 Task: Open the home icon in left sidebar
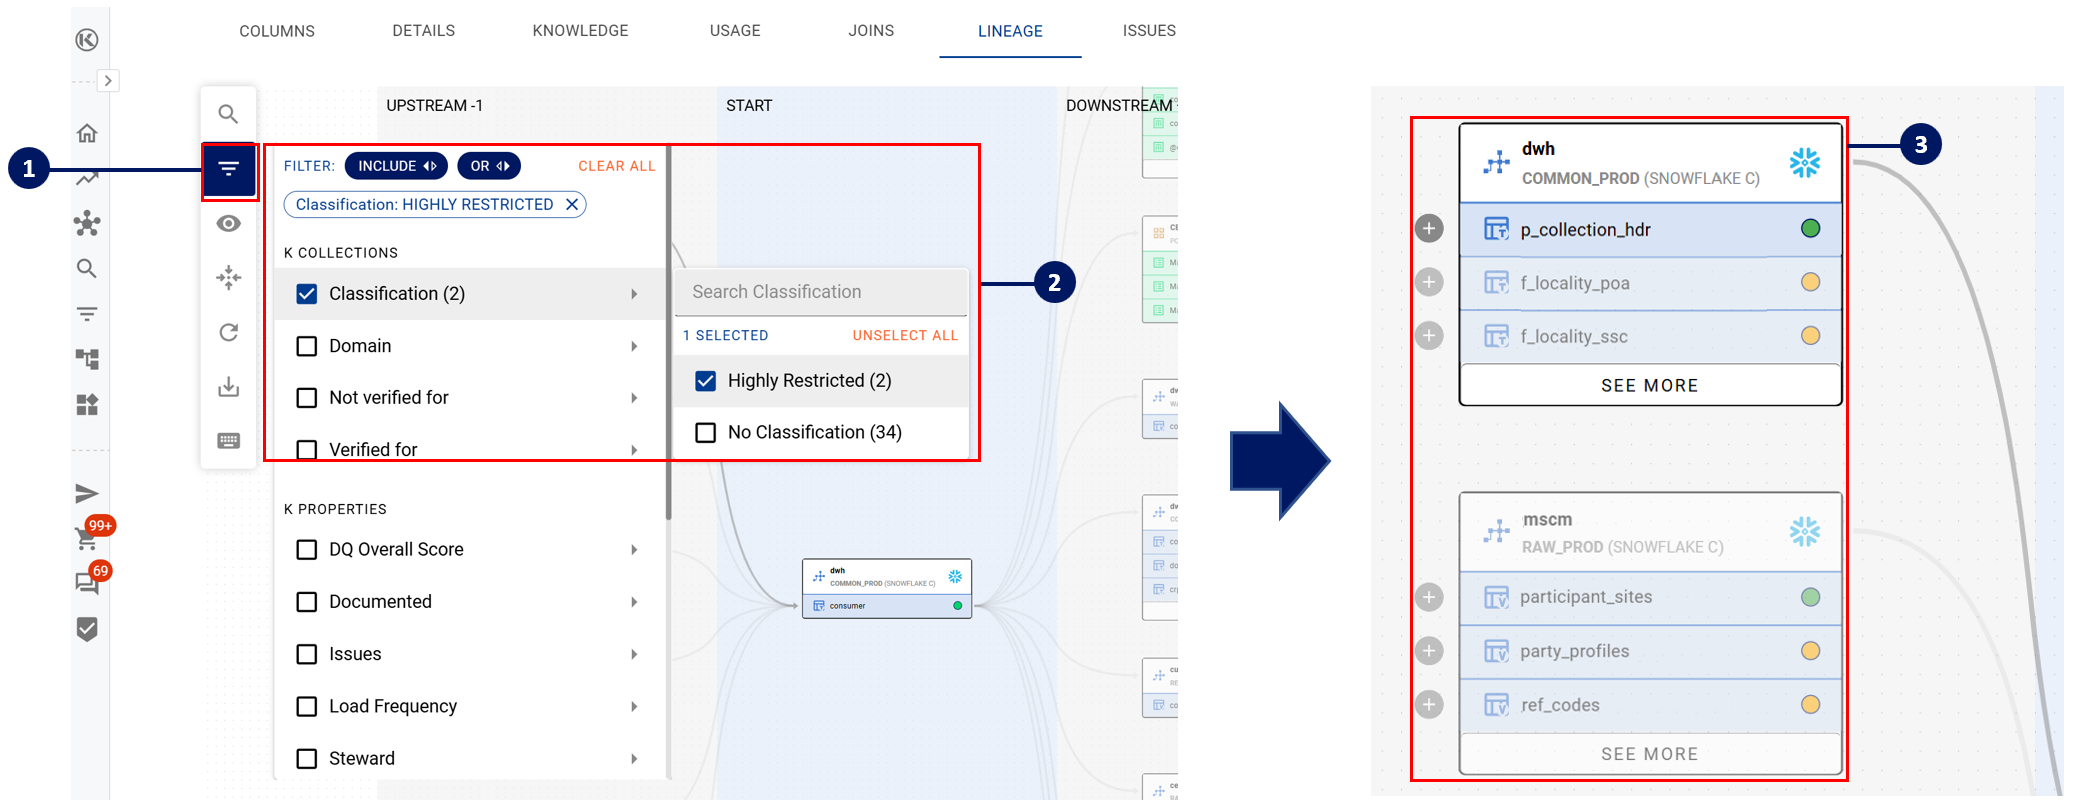[x=87, y=133]
